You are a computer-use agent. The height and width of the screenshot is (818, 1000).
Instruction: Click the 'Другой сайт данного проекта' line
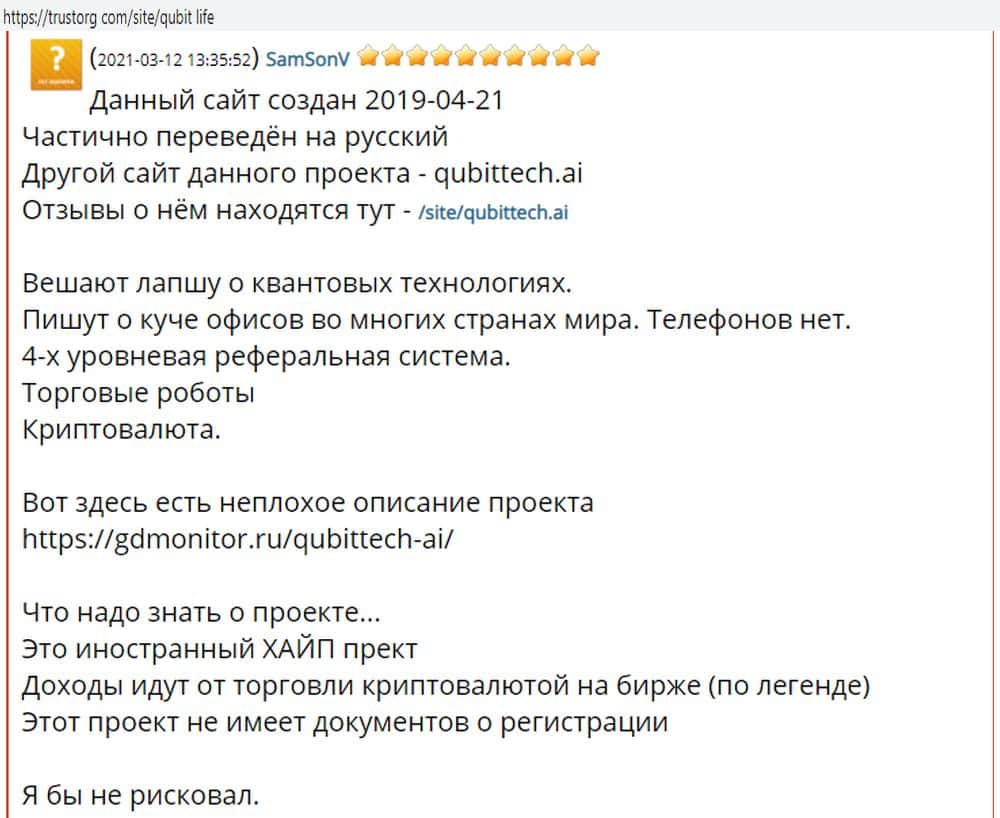tap(301, 173)
